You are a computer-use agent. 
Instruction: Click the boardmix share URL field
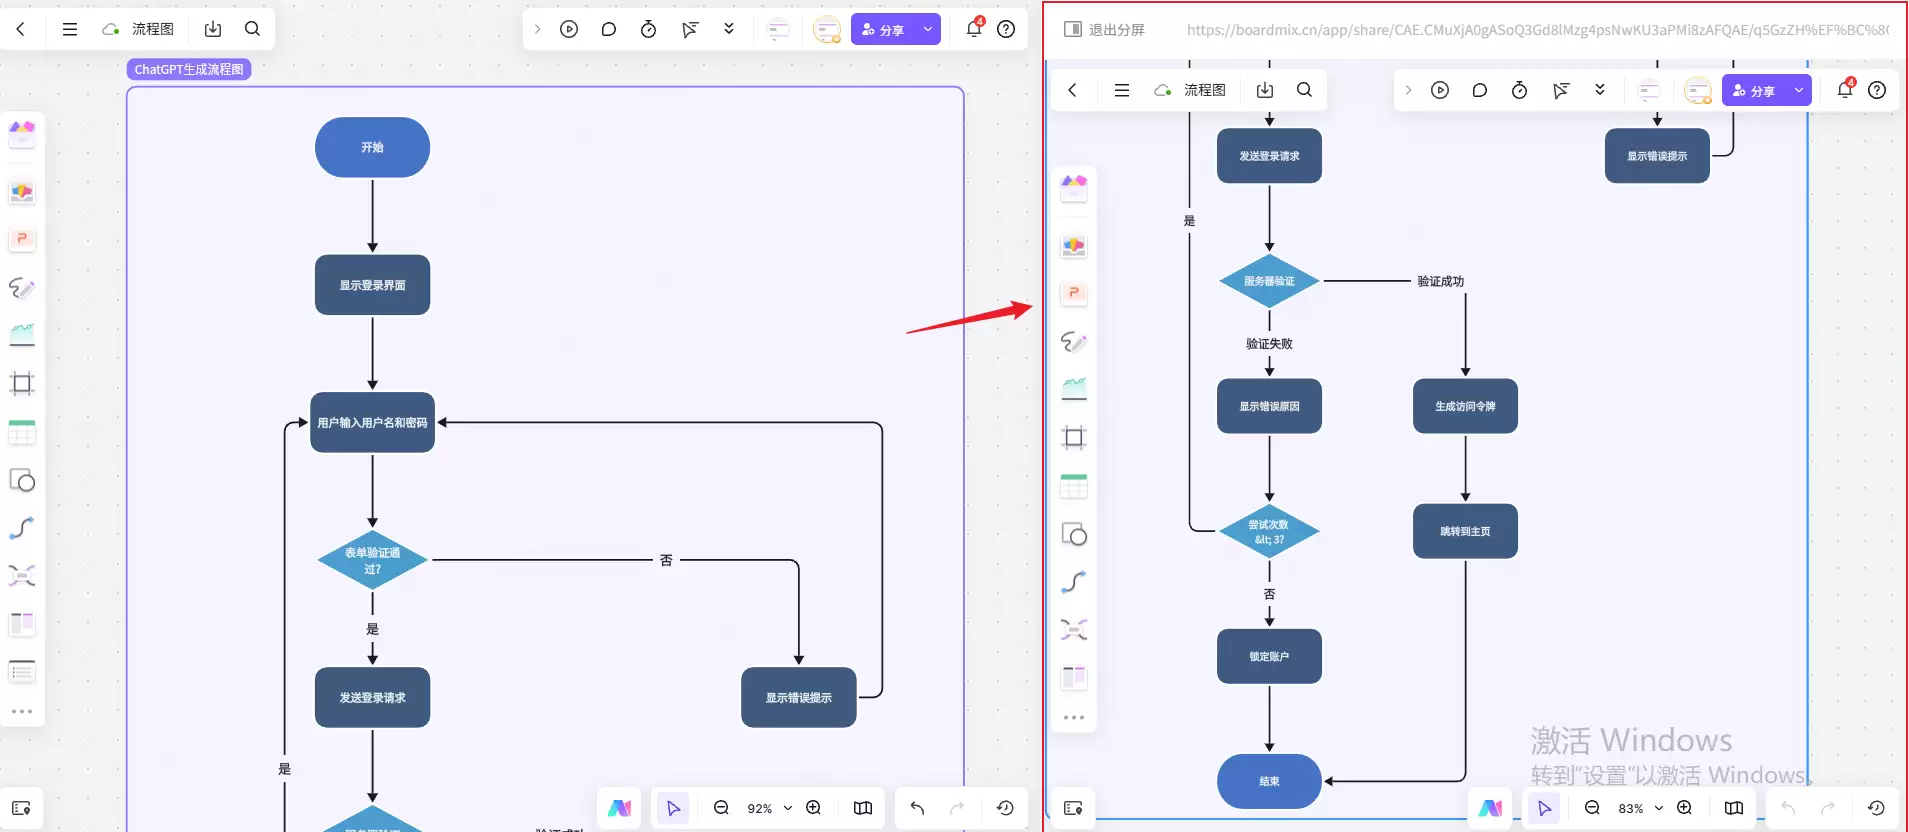pos(1538,30)
